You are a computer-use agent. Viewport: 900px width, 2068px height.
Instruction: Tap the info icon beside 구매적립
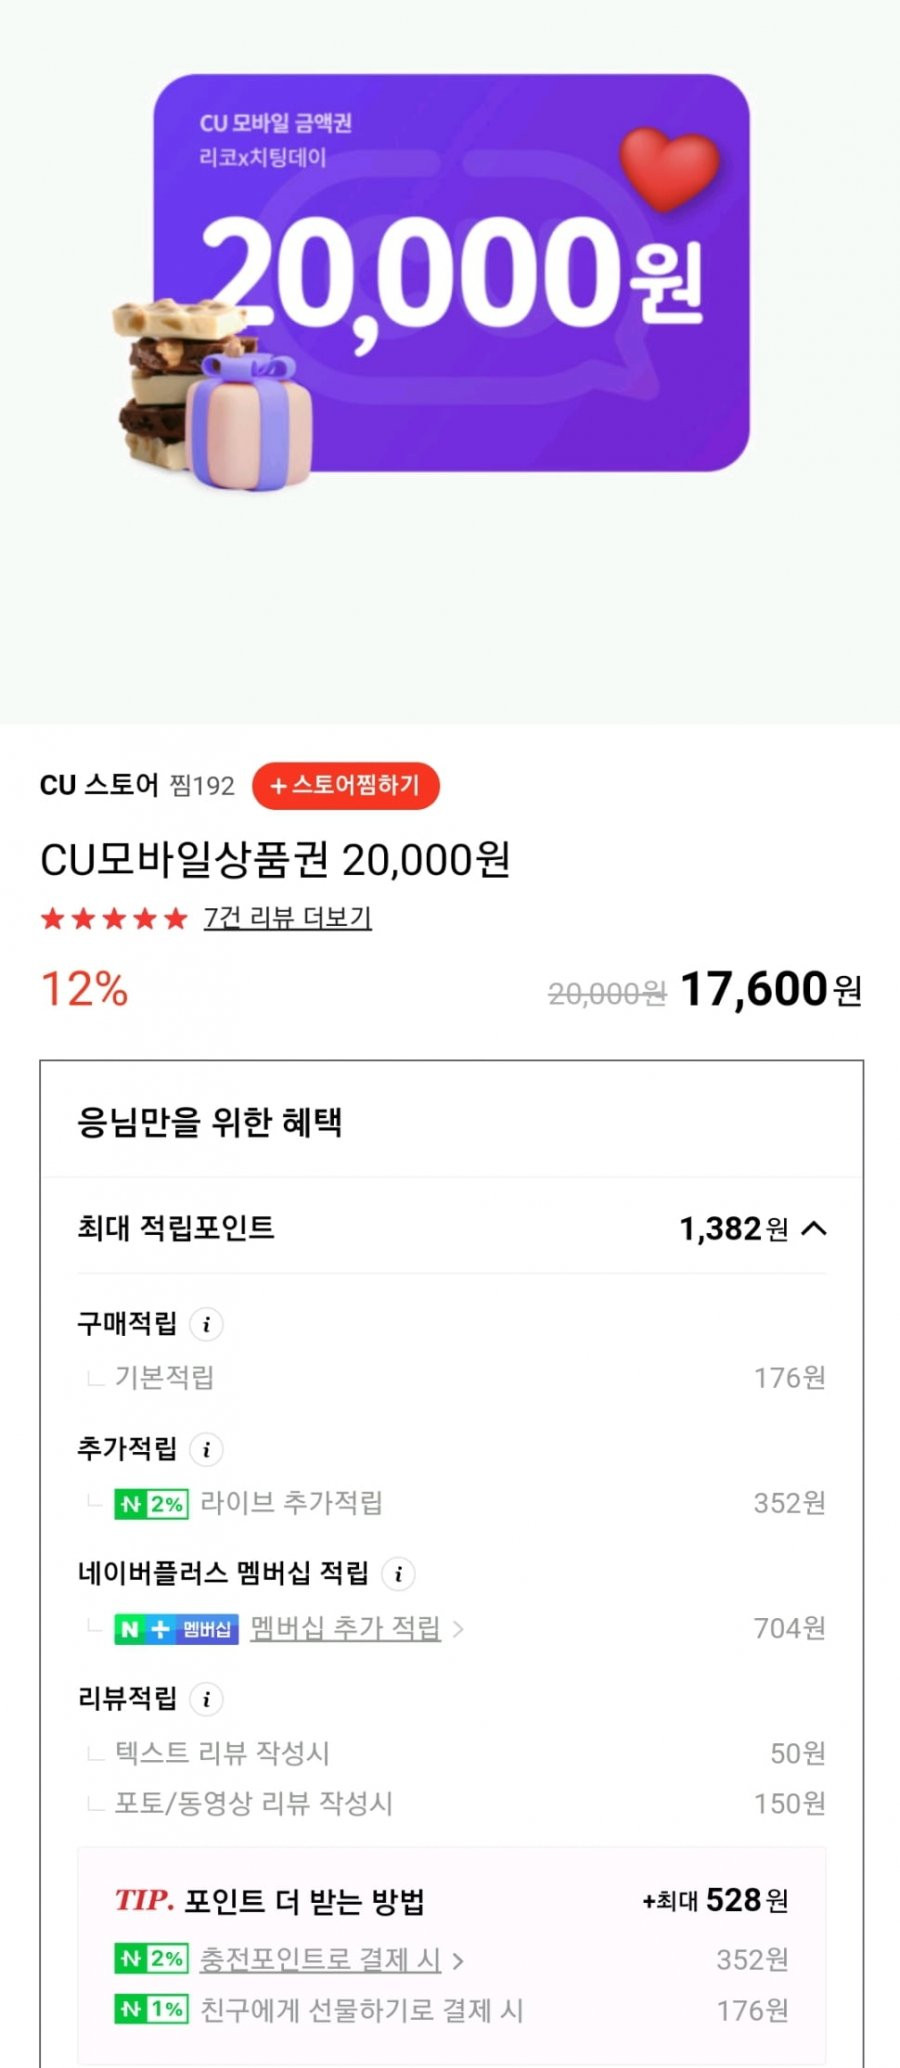point(206,1324)
